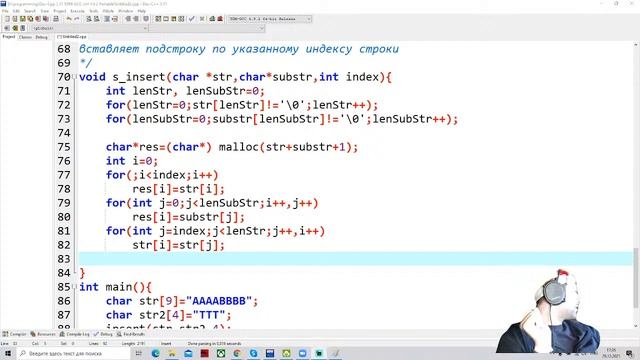Click the Indent toolbar icon
Screen dimensions: 640x360
click(128, 19)
